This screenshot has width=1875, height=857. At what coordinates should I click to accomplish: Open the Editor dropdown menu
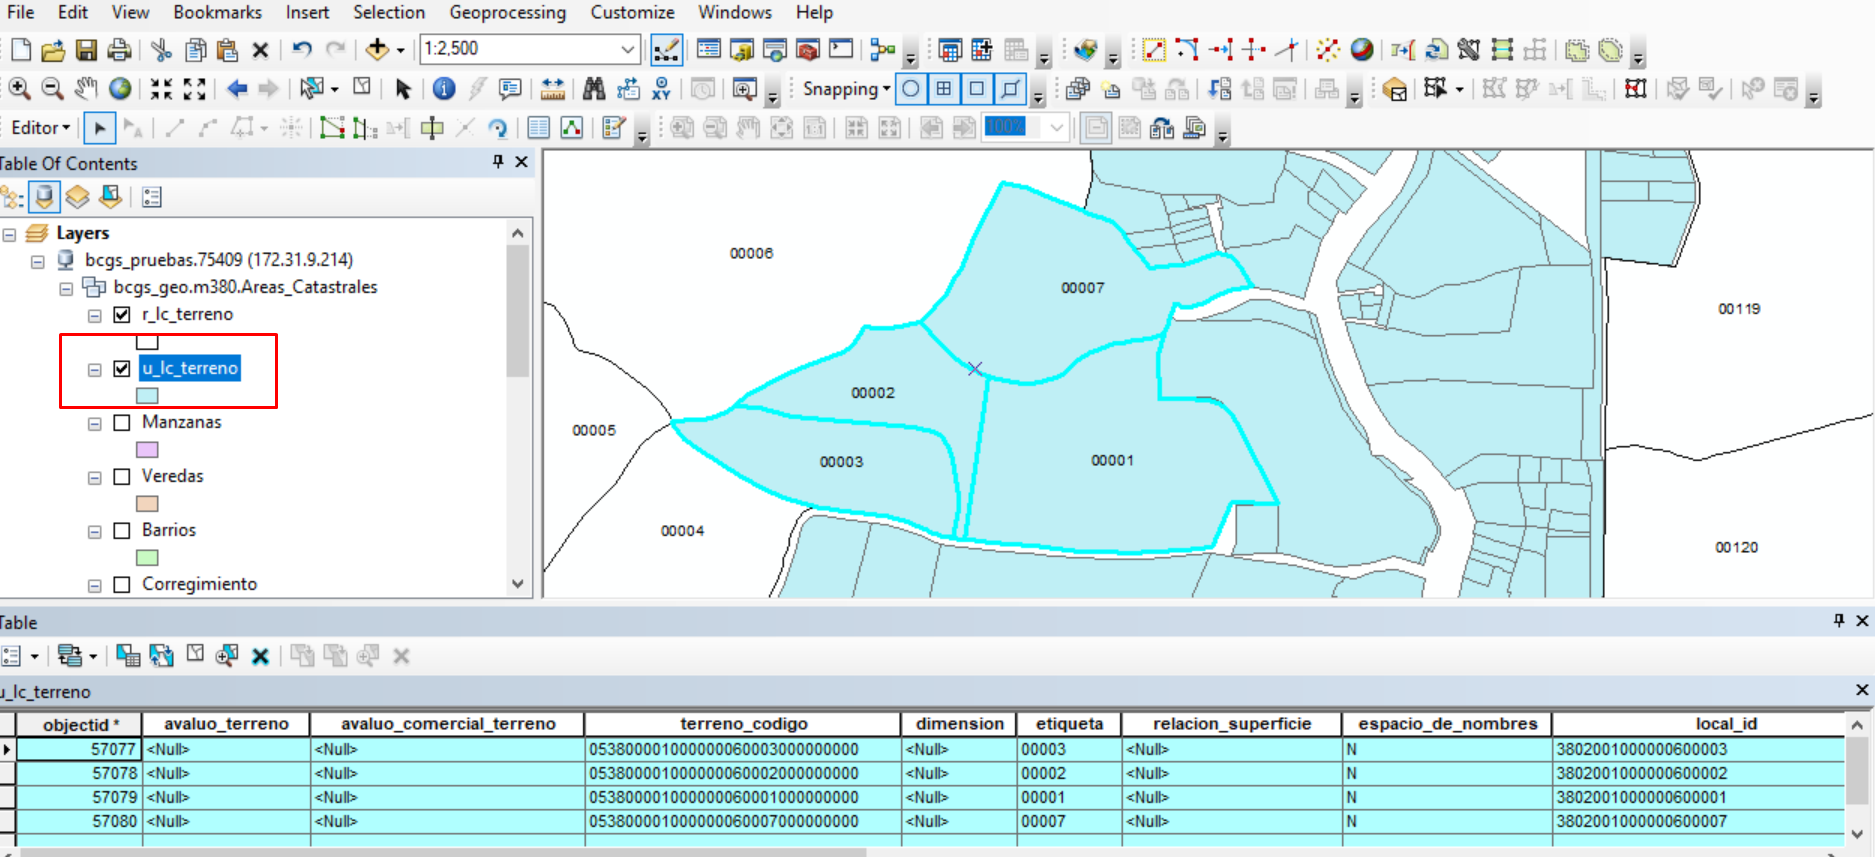tap(40, 128)
